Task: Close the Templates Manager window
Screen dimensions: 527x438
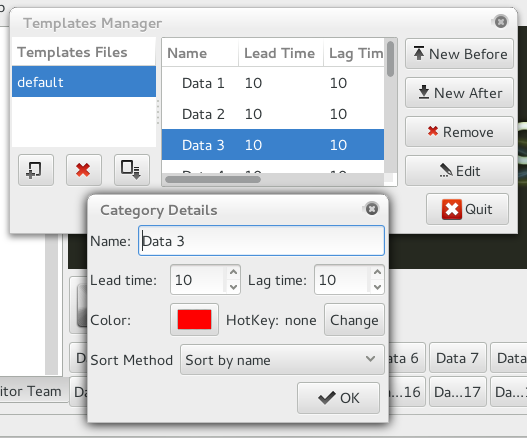Action: coord(501,22)
